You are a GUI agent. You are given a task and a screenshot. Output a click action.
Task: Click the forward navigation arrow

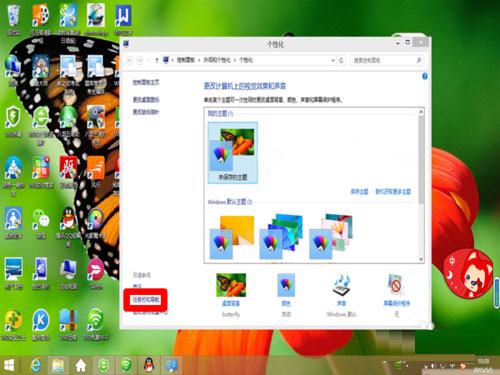140,60
